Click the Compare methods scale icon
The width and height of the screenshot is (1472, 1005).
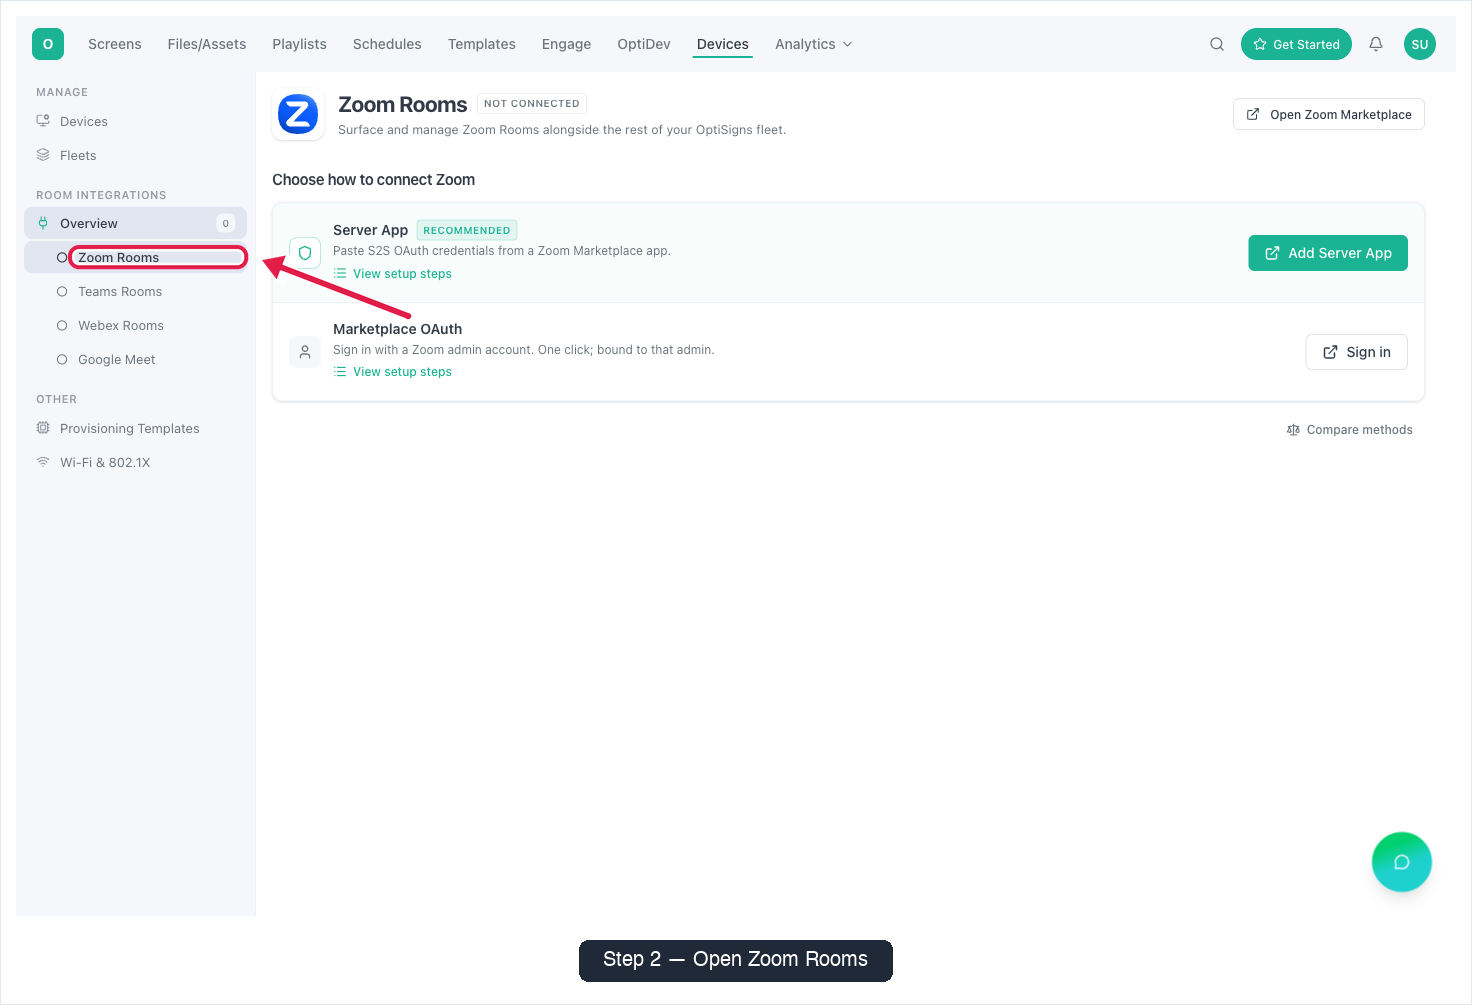click(1293, 430)
